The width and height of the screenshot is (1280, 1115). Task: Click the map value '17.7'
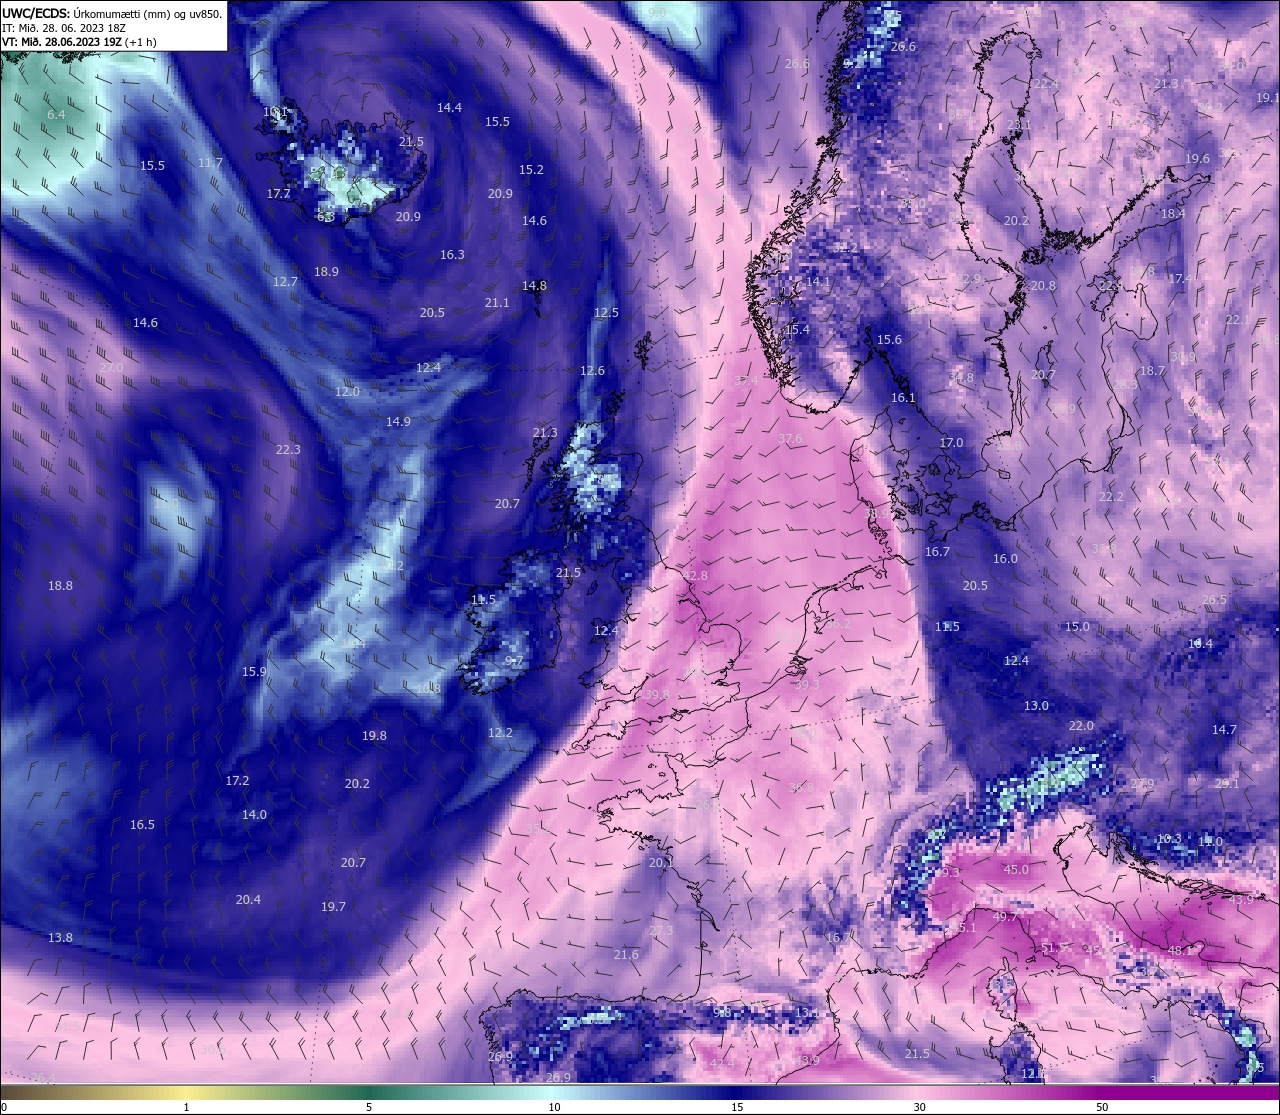pos(278,194)
